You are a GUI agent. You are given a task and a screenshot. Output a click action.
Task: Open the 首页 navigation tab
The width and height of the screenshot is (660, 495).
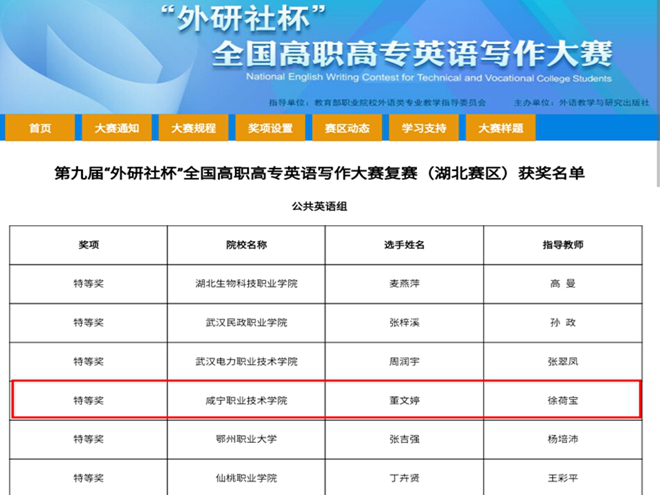pos(40,128)
